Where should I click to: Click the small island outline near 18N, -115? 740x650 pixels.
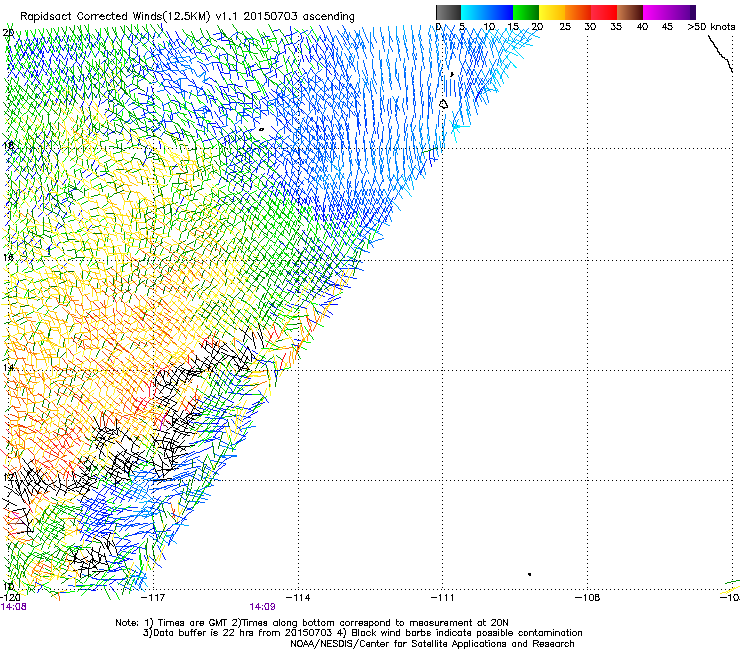[261, 129]
